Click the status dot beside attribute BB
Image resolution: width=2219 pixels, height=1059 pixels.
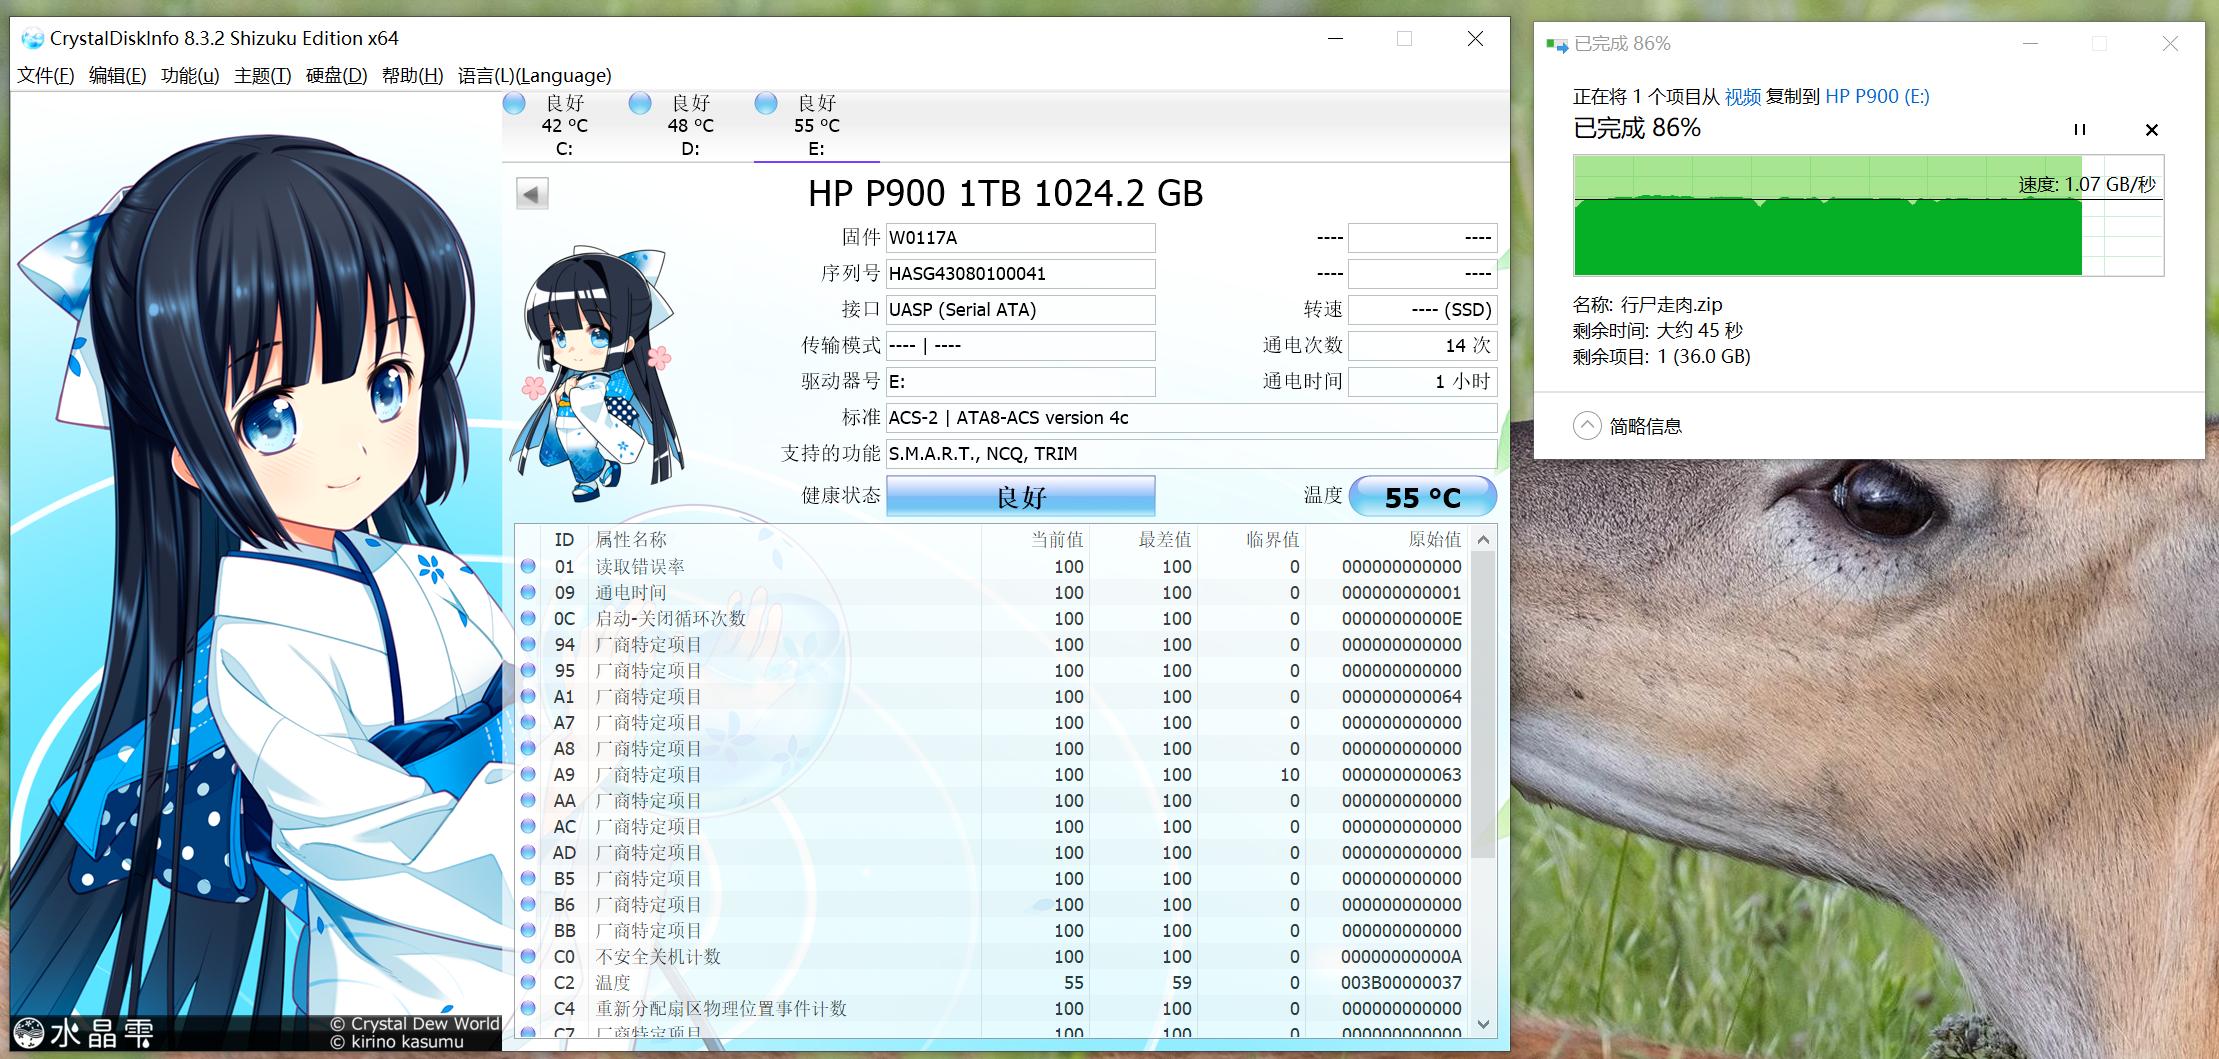pyautogui.click(x=531, y=930)
